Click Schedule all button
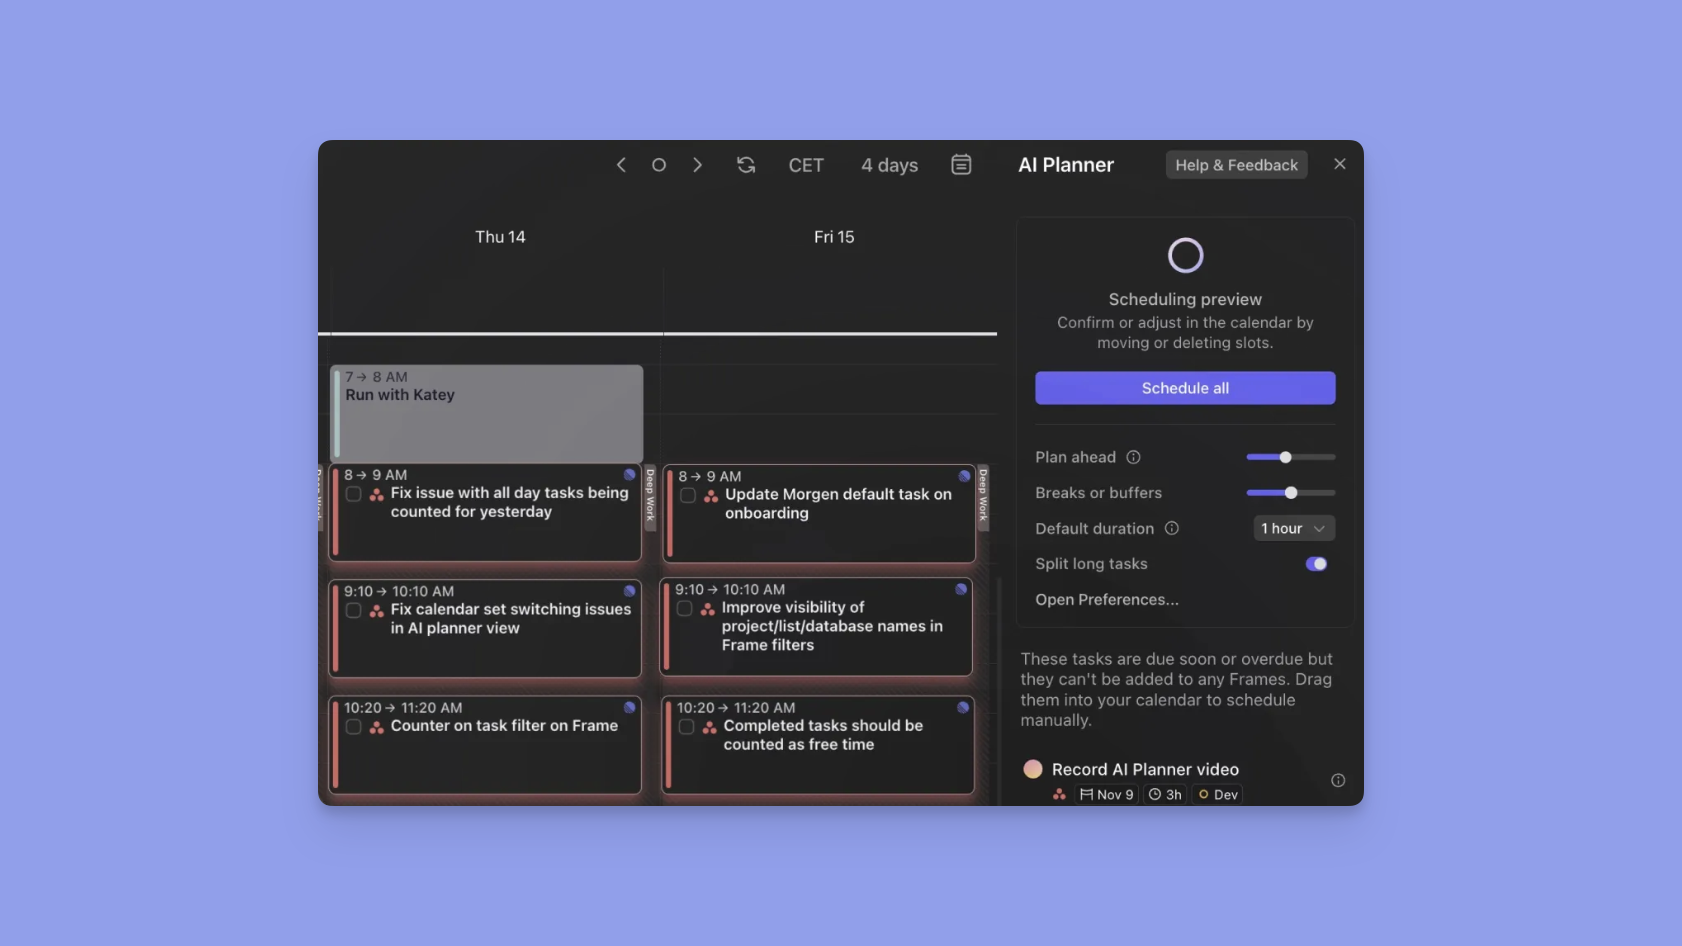 (1185, 388)
